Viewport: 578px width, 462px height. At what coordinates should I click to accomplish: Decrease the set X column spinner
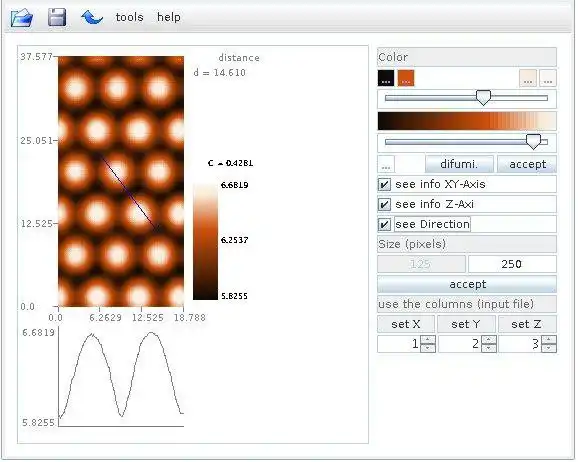tap(428, 348)
